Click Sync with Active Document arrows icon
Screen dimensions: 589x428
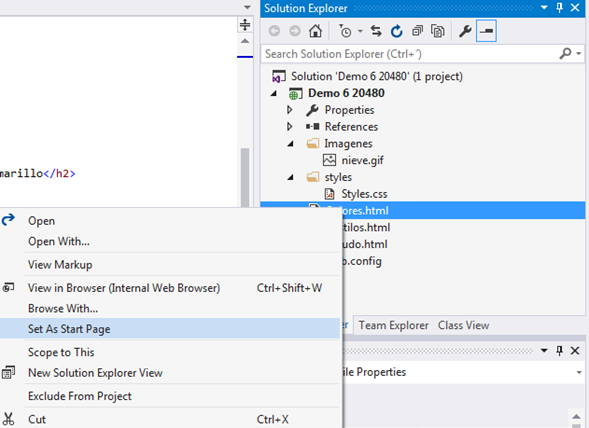376,31
